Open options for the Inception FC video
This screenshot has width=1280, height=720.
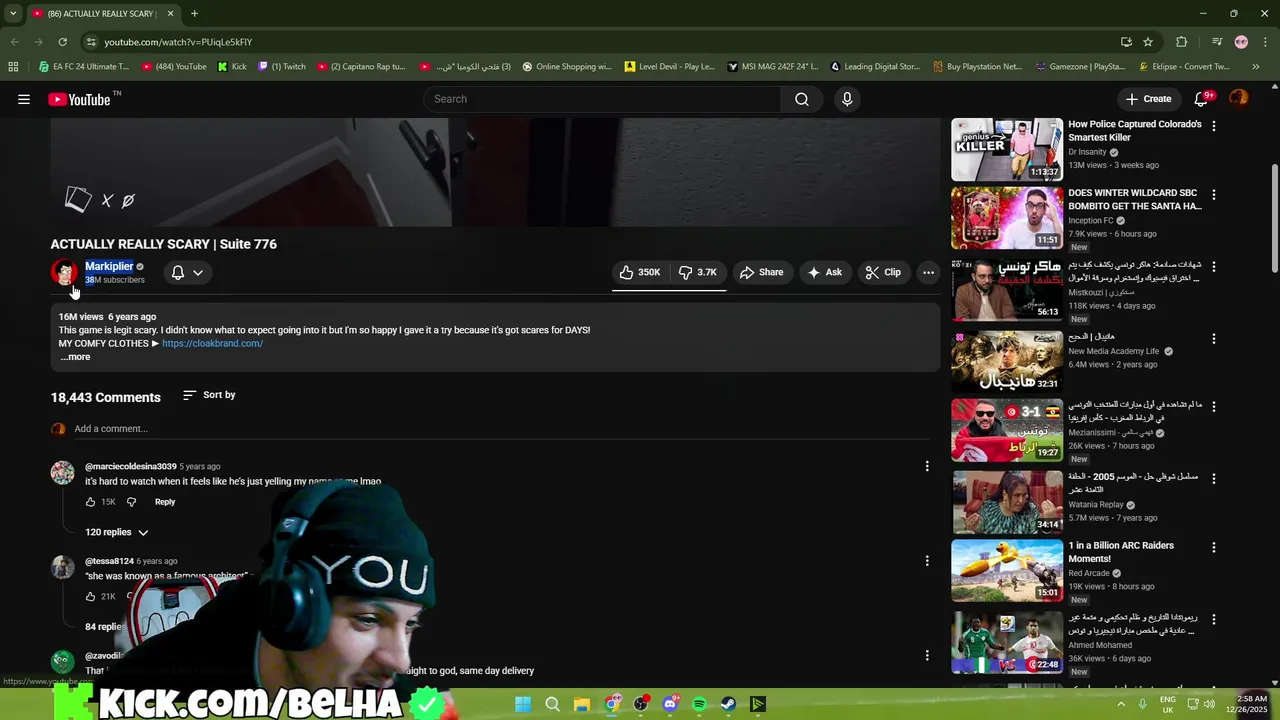click(x=1214, y=194)
